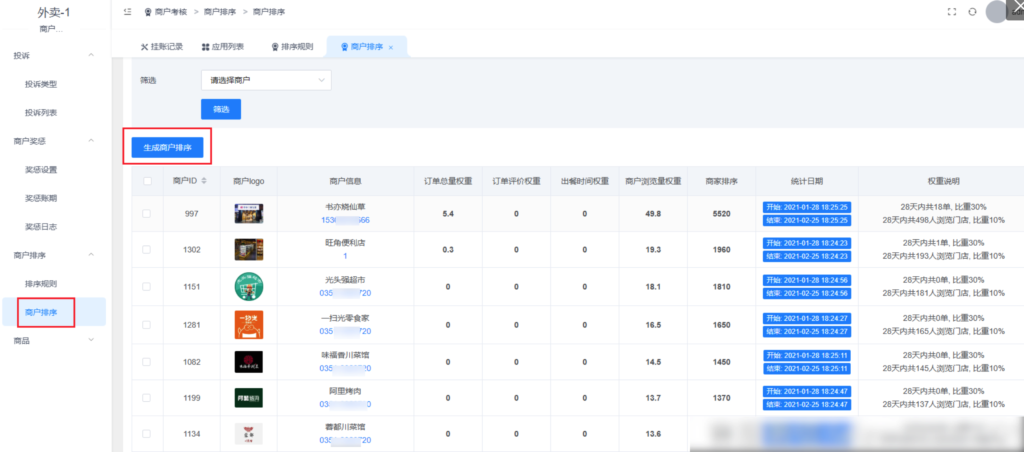Open logo thumbnail of 旺角便利店
The image size is (1024, 452).
click(x=249, y=250)
